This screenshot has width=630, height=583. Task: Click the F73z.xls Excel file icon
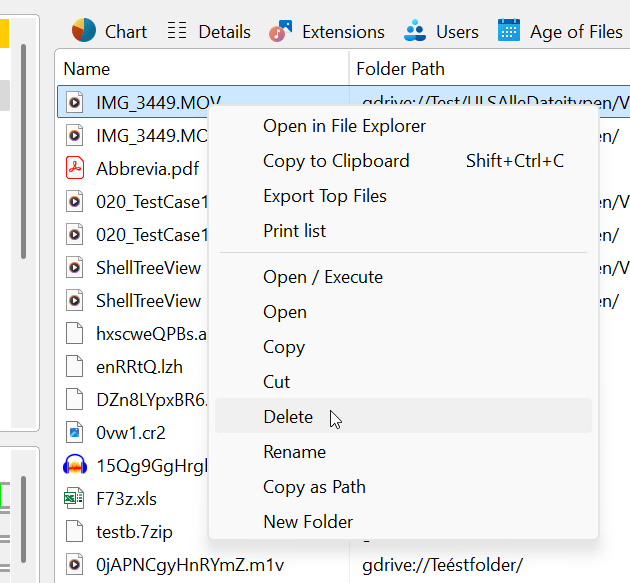(x=75, y=498)
